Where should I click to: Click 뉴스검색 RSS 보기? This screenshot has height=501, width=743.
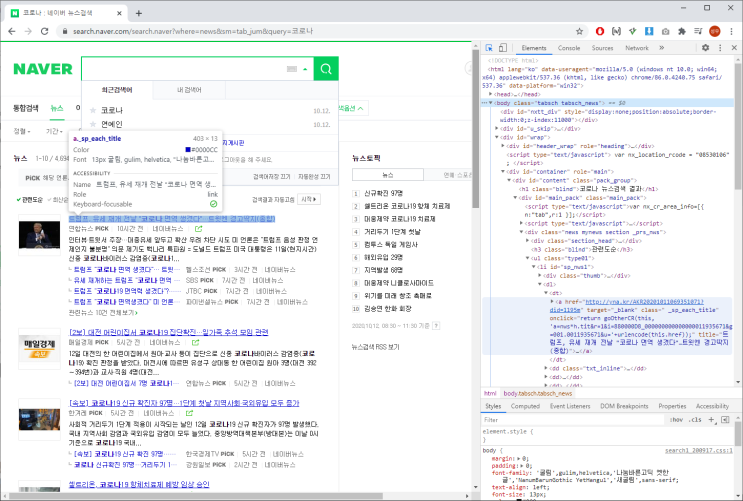[375, 347]
